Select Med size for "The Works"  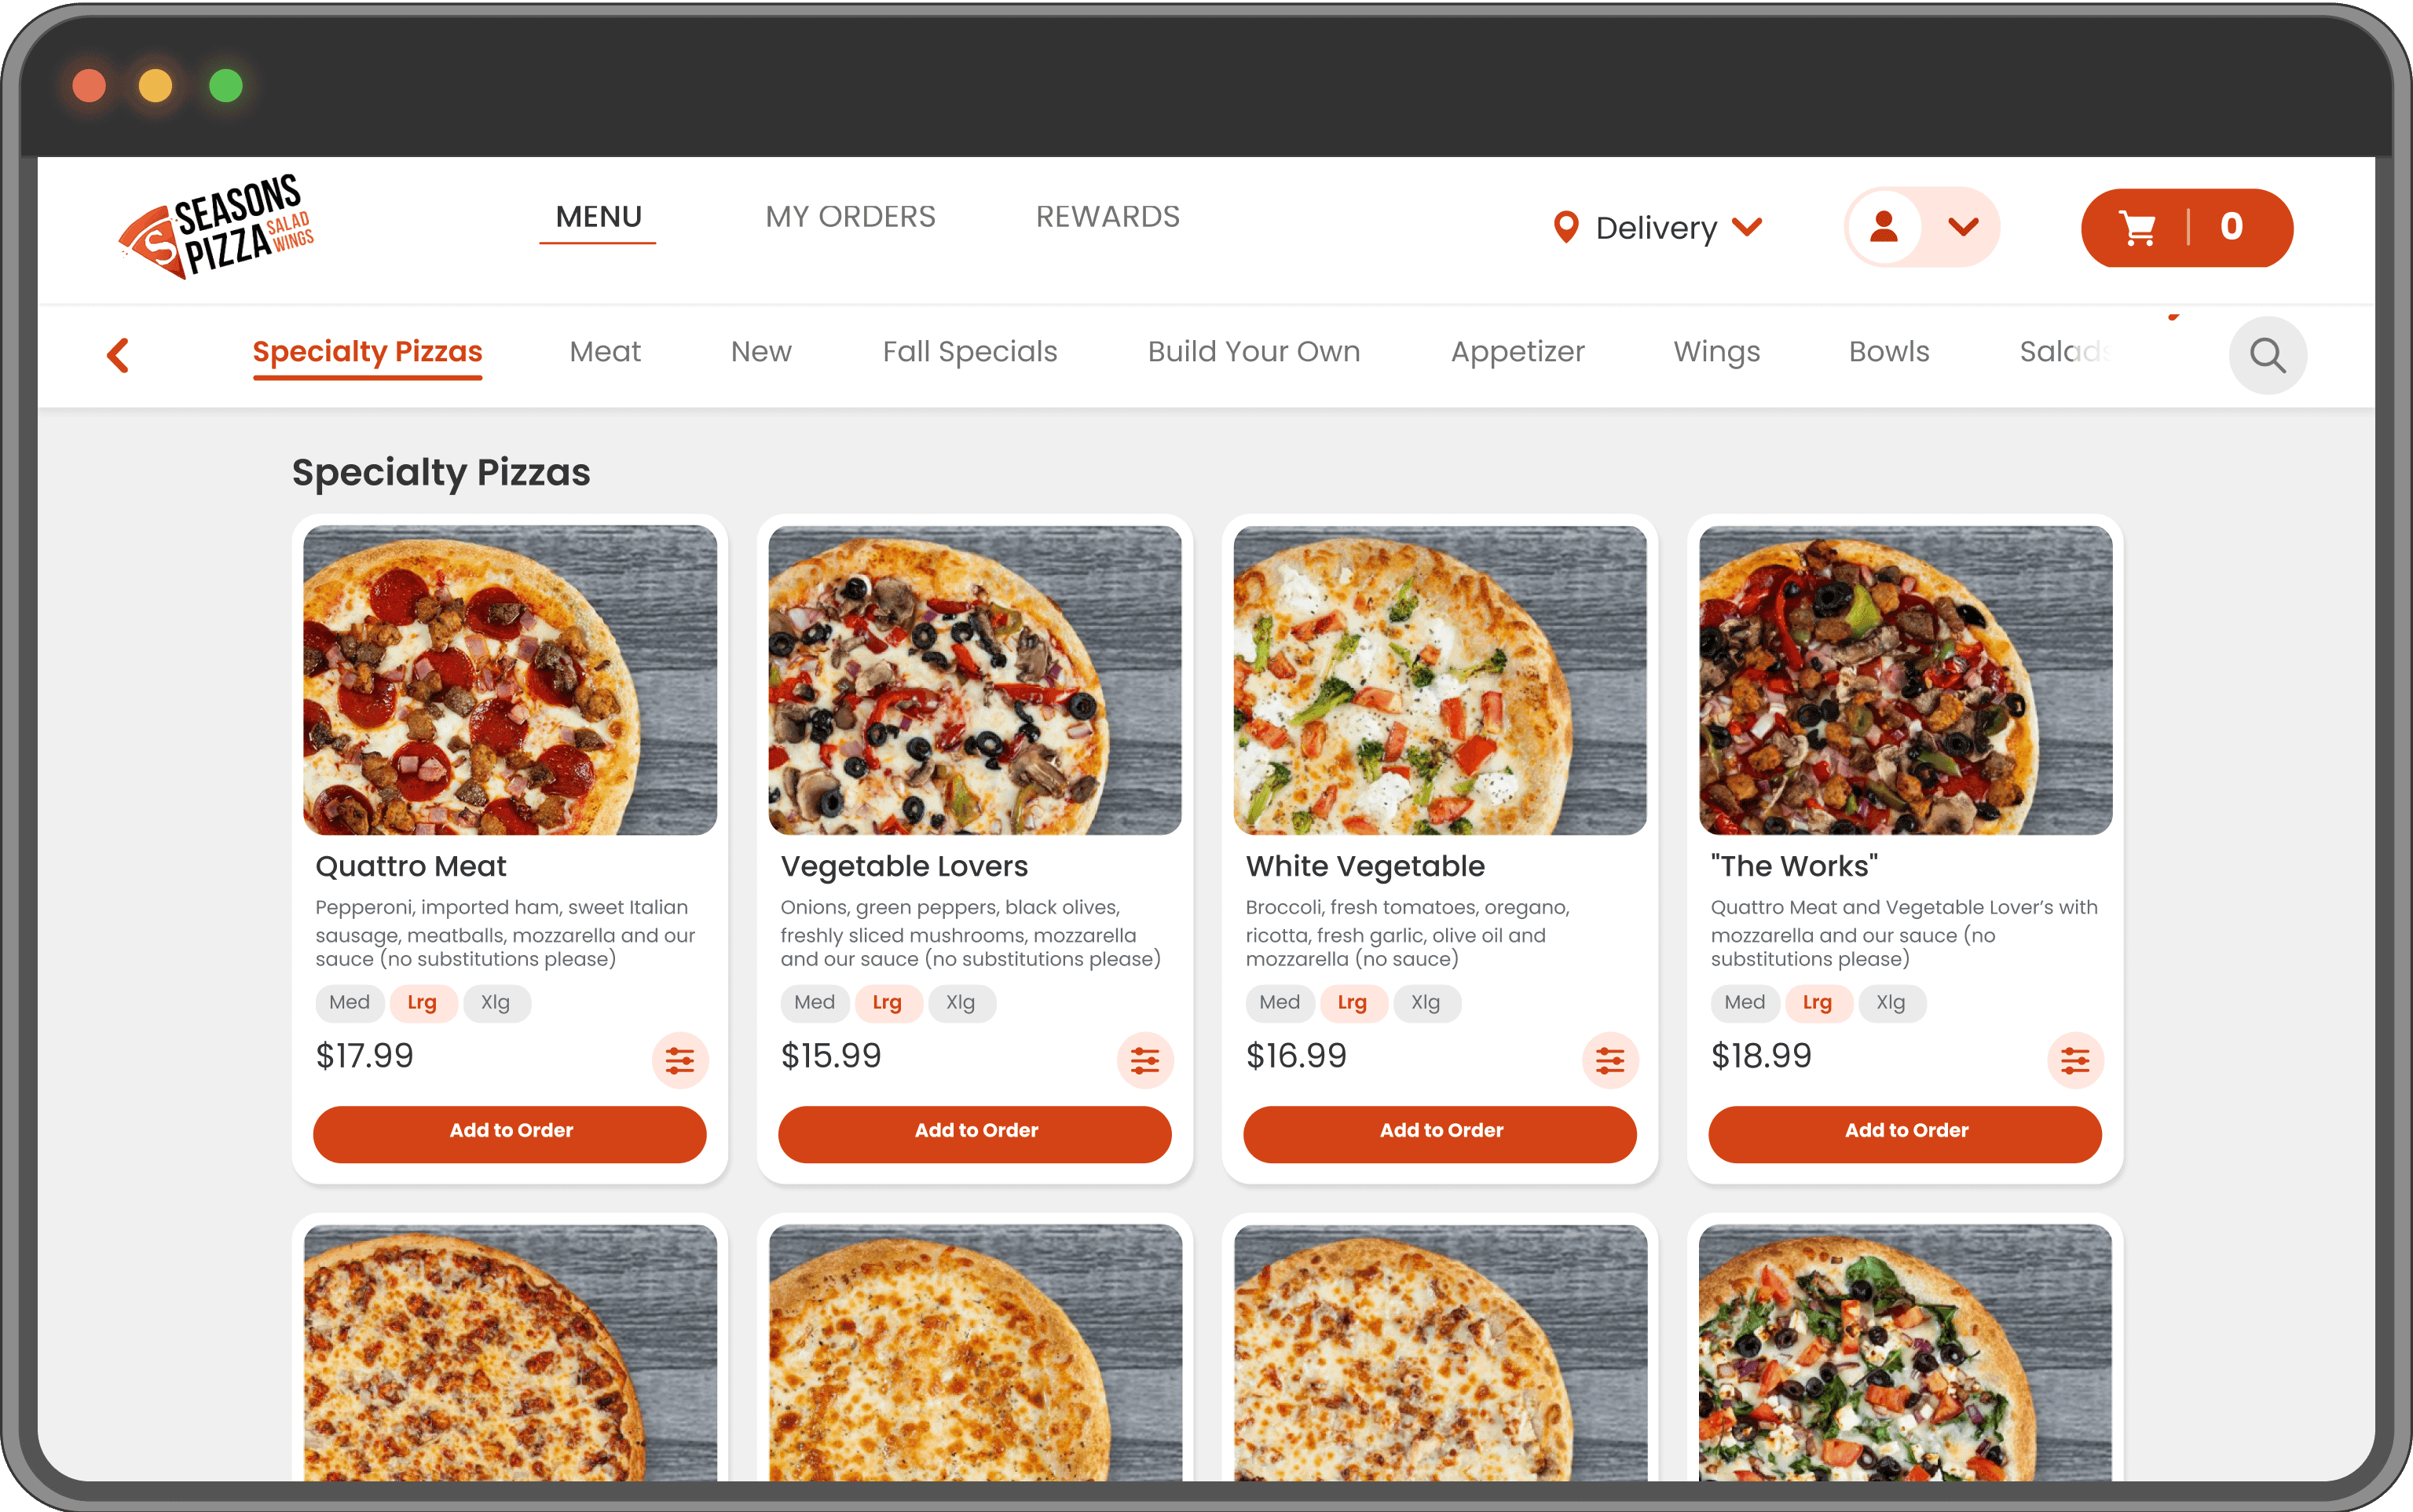click(1745, 1003)
